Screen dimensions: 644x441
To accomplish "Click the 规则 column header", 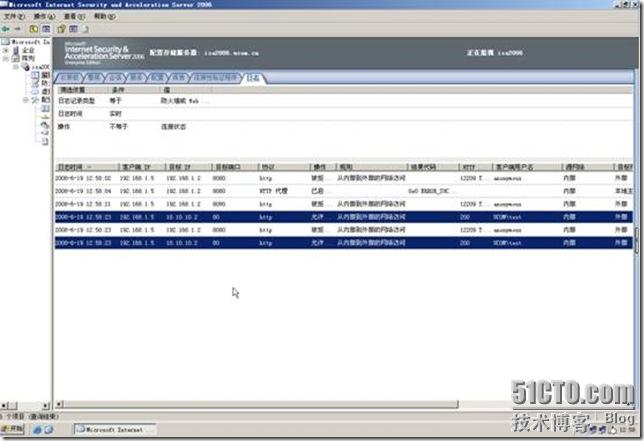I will (x=371, y=167).
